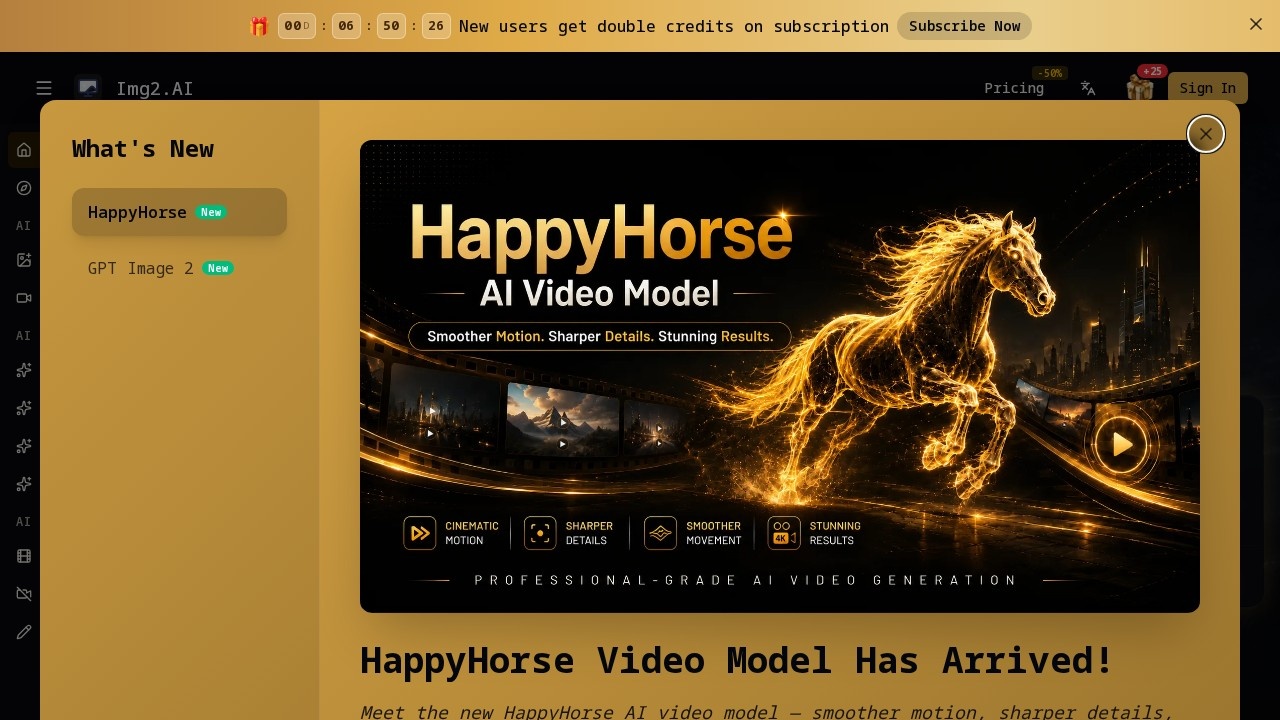Click the gift icon in promo banner
Screen dimensions: 1280x720
(x=259, y=26)
